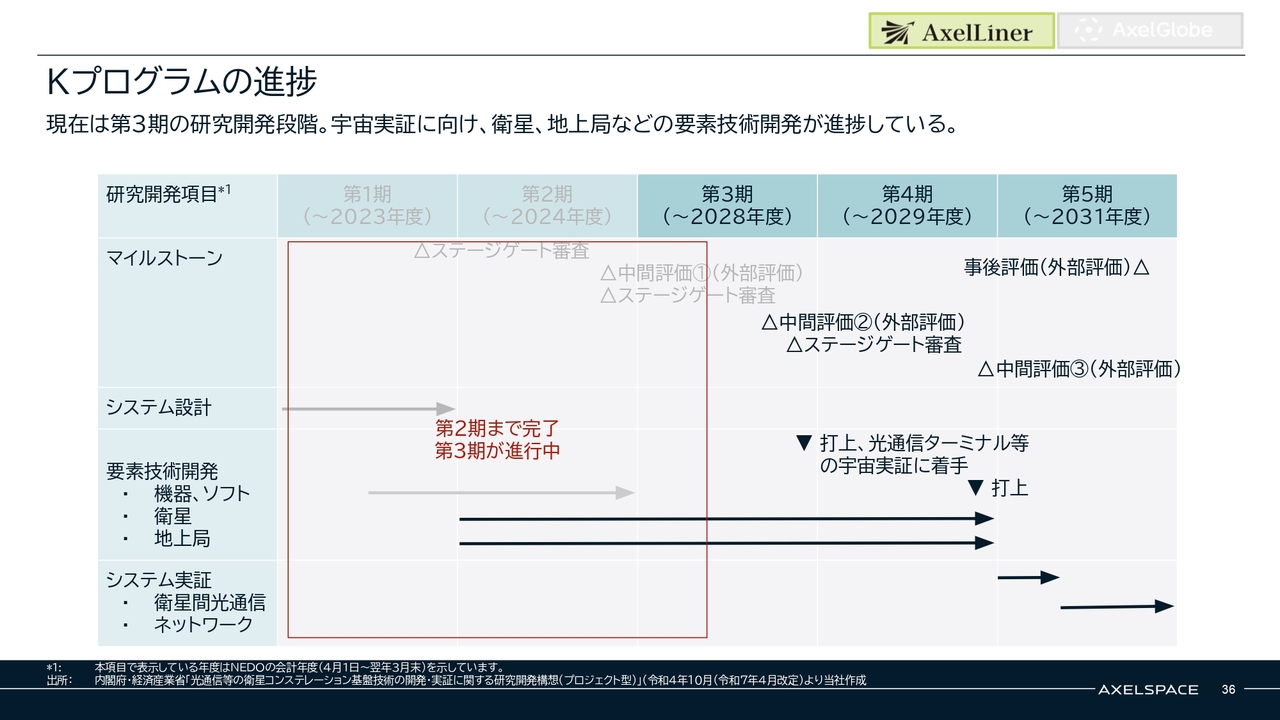This screenshot has width=1280, height=720.
Task: Click the システム設計 row label
Action: (x=158, y=407)
